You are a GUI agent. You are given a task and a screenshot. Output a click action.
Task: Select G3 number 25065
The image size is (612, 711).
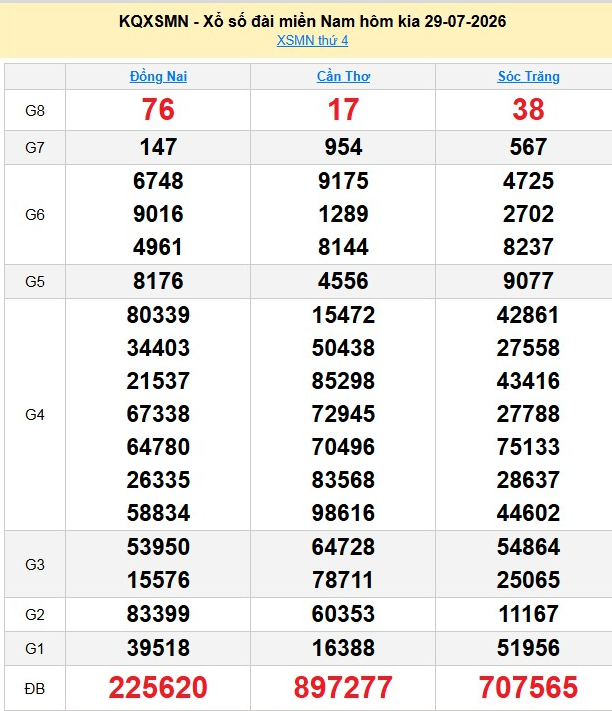pyautogui.click(x=529, y=580)
